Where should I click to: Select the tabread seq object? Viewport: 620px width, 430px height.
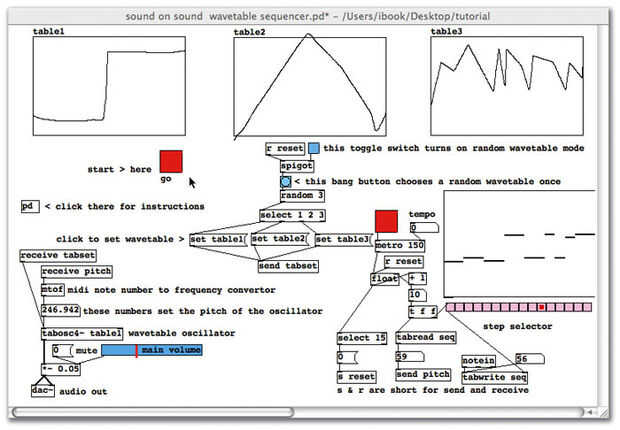[x=426, y=337]
